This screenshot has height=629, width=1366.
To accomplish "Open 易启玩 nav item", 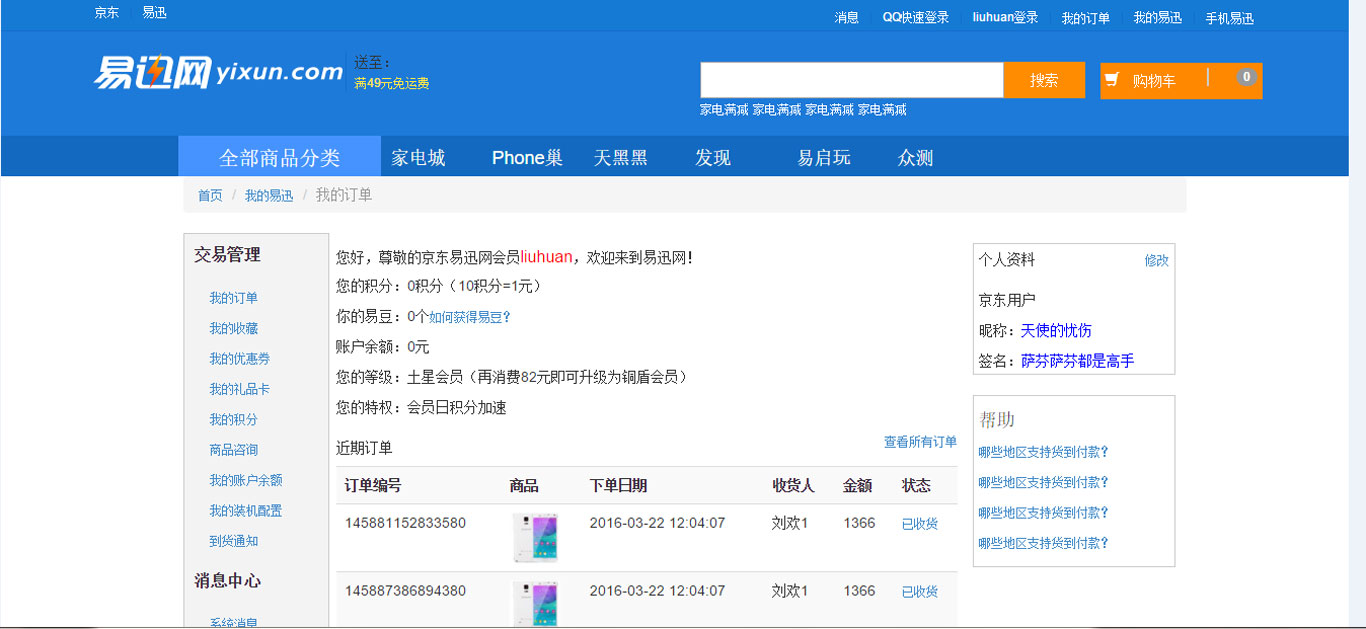I will pyautogui.click(x=824, y=158).
